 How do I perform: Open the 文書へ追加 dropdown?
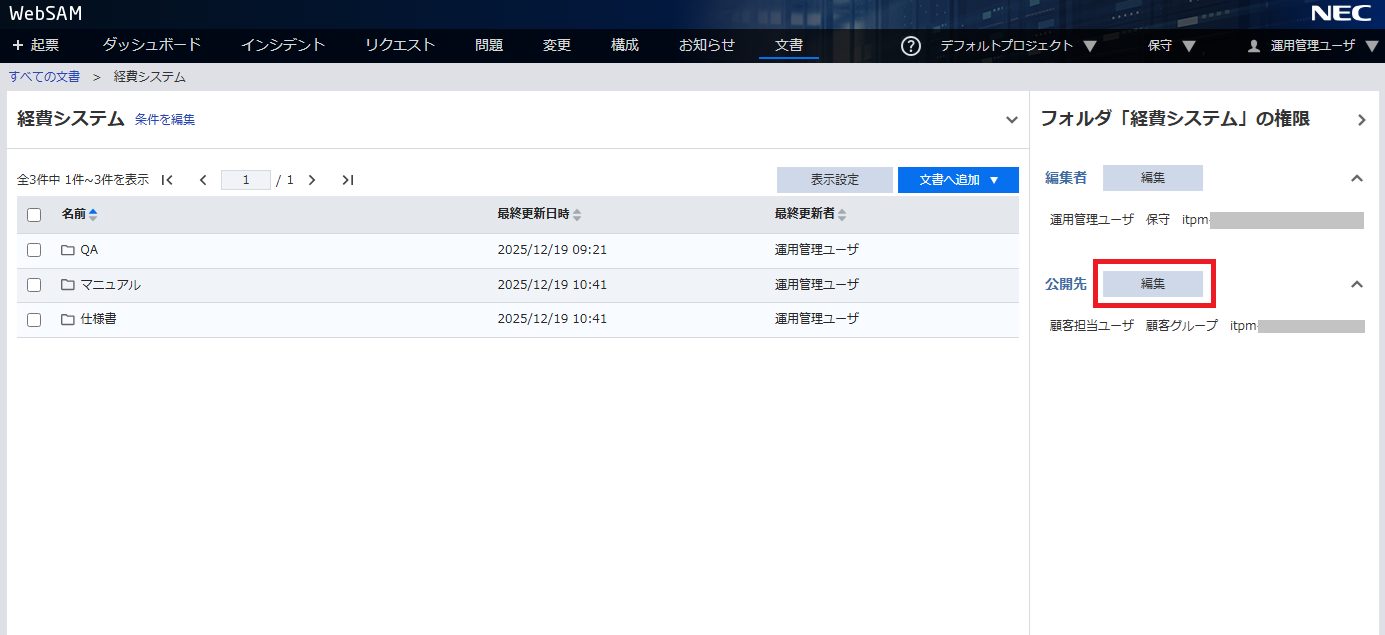[x=958, y=180]
